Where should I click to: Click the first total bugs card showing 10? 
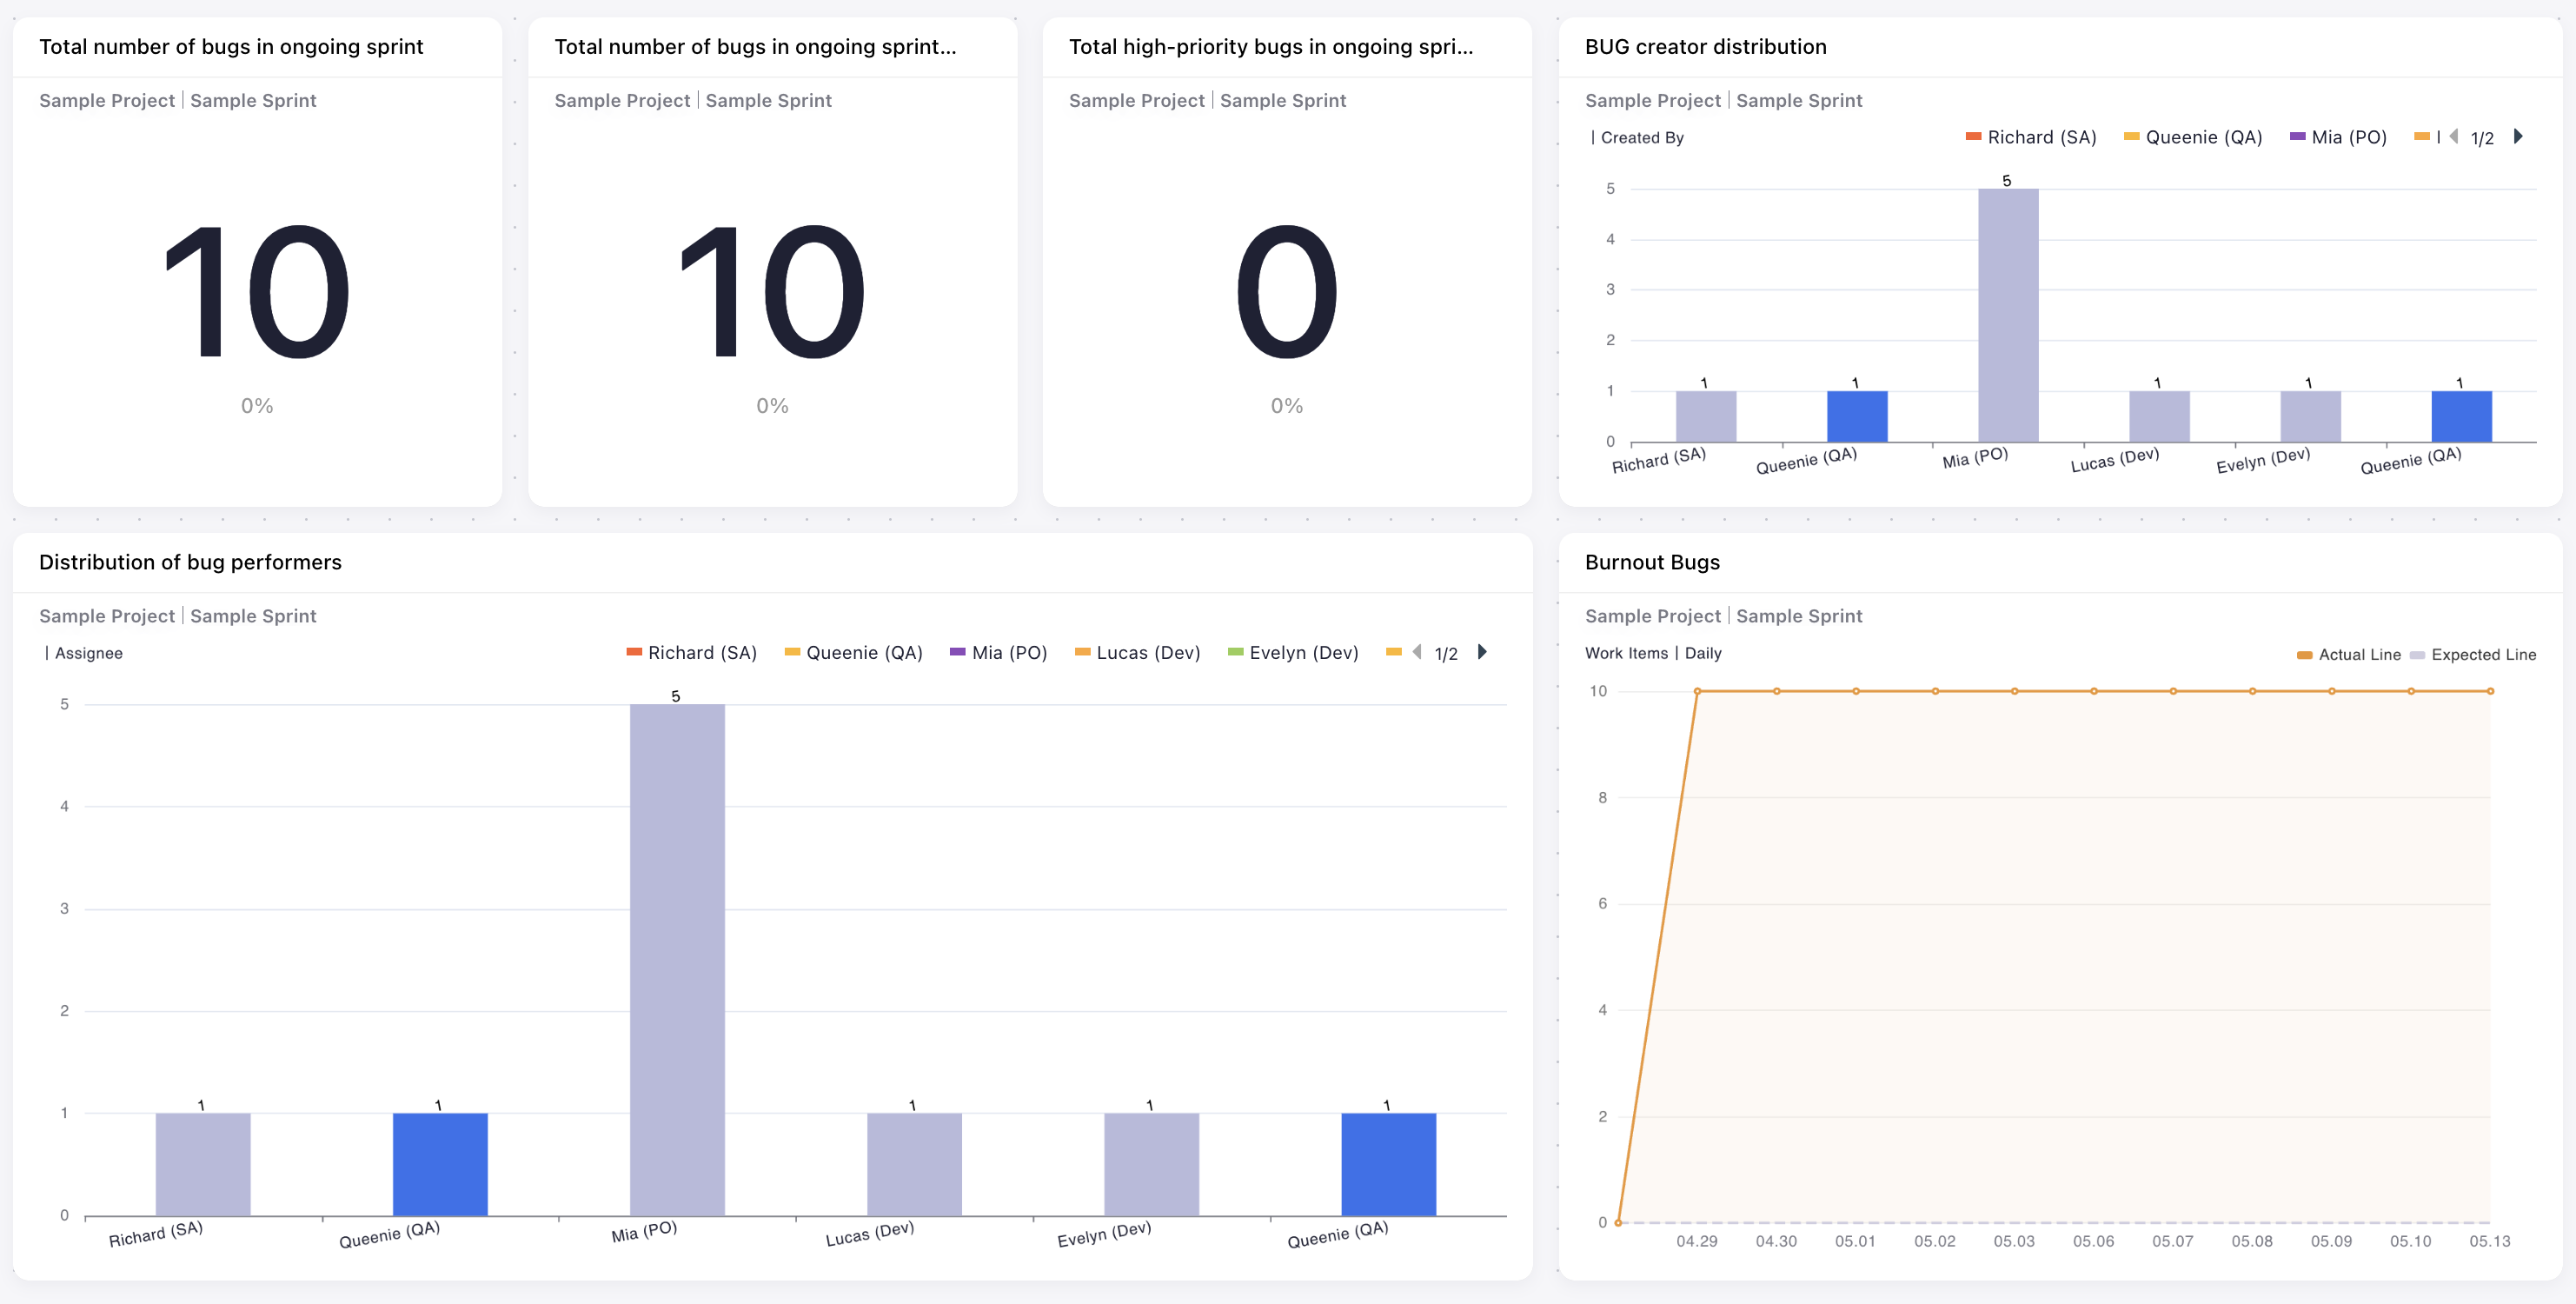[257, 292]
